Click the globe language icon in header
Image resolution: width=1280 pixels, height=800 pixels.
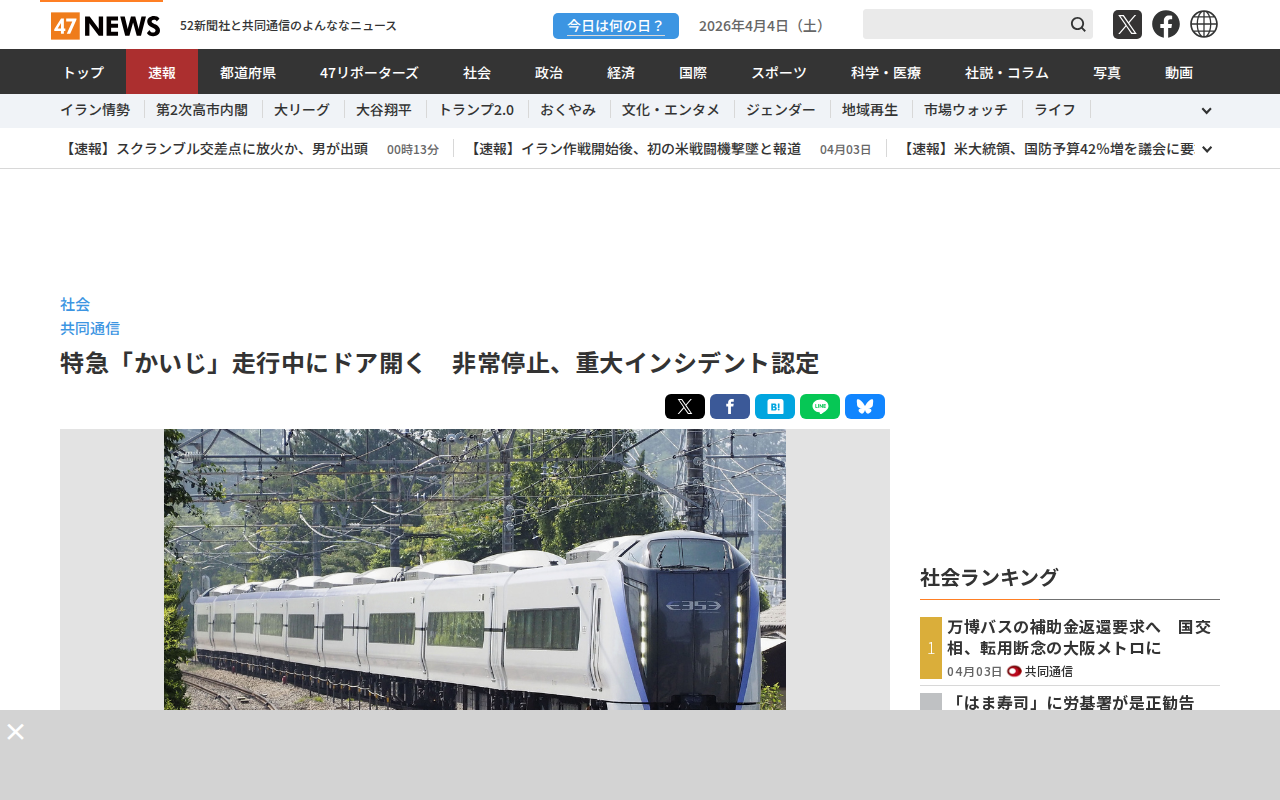click(1204, 24)
